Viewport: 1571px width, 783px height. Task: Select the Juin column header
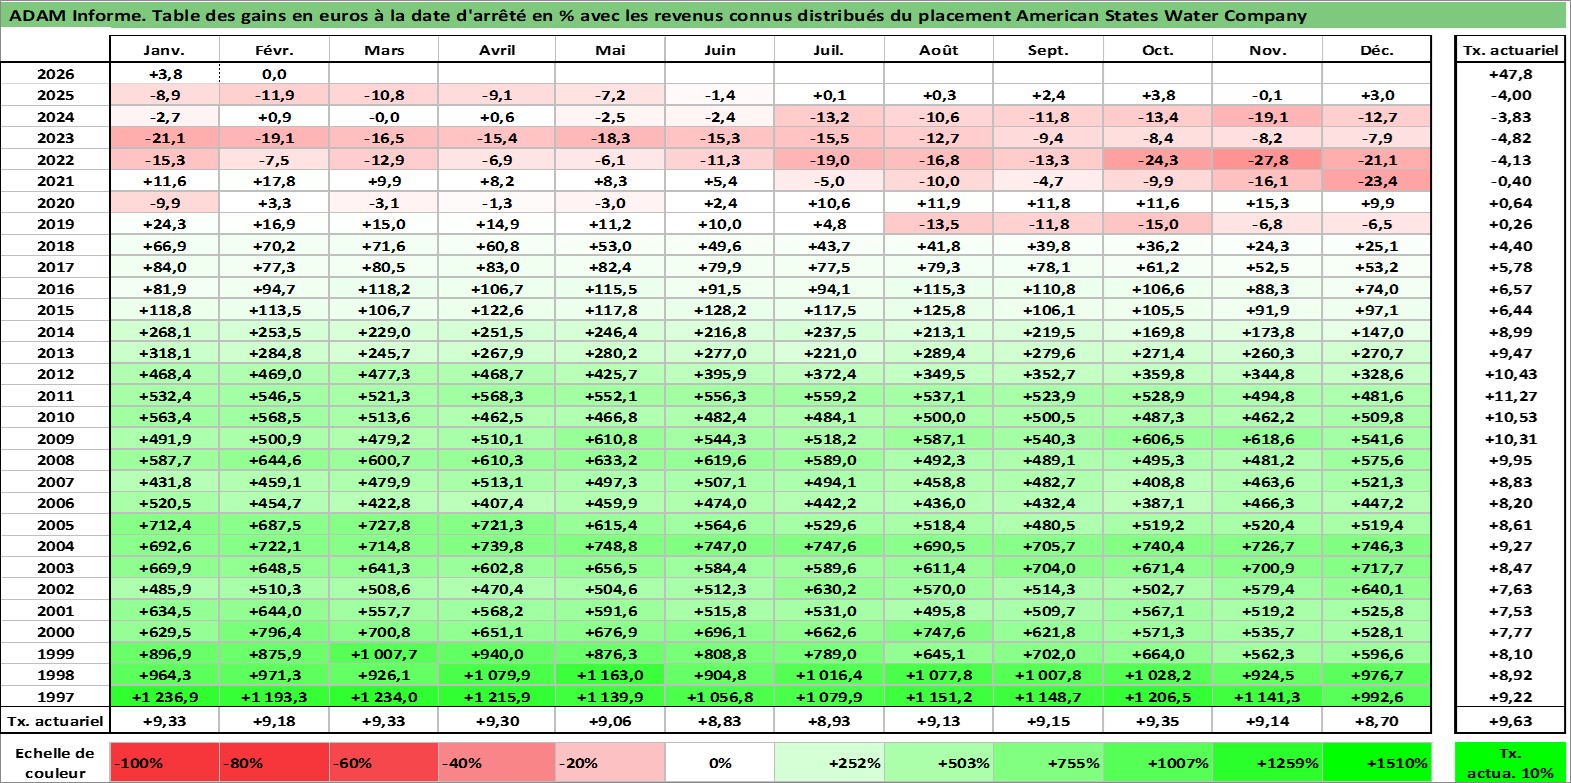coord(720,50)
